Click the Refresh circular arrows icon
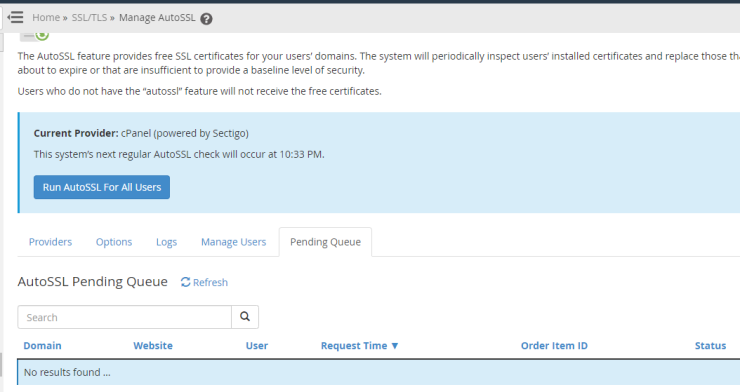 pyautogui.click(x=185, y=282)
